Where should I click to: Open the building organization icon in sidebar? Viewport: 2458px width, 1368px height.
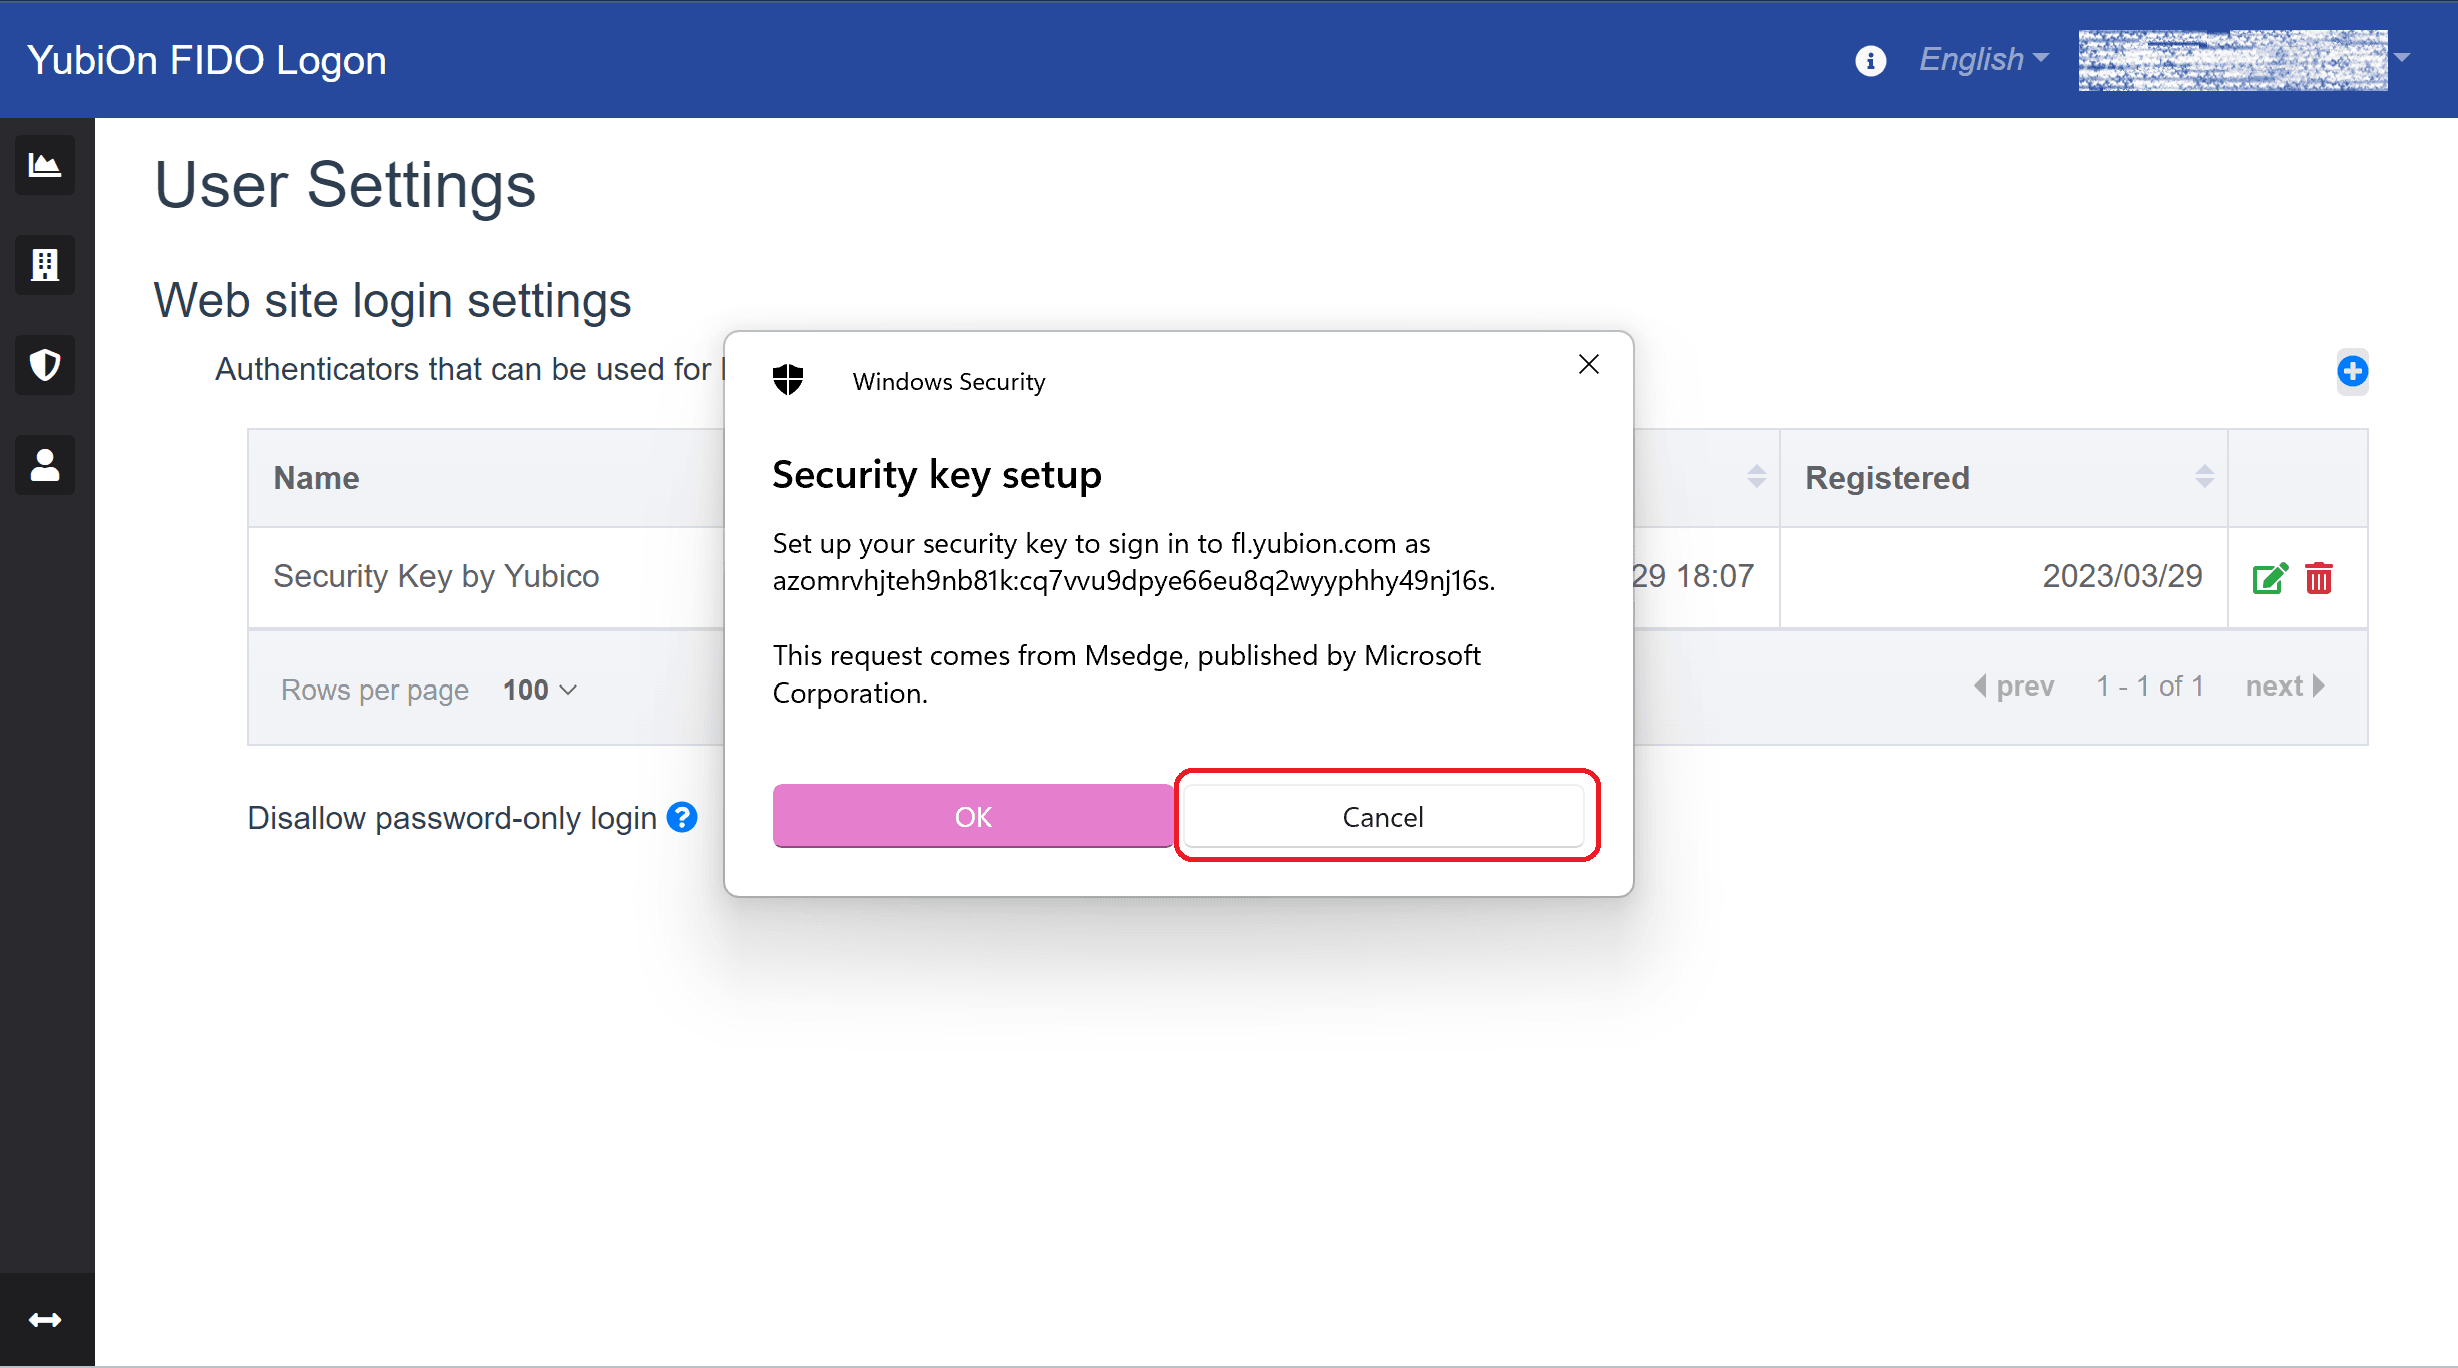(45, 265)
